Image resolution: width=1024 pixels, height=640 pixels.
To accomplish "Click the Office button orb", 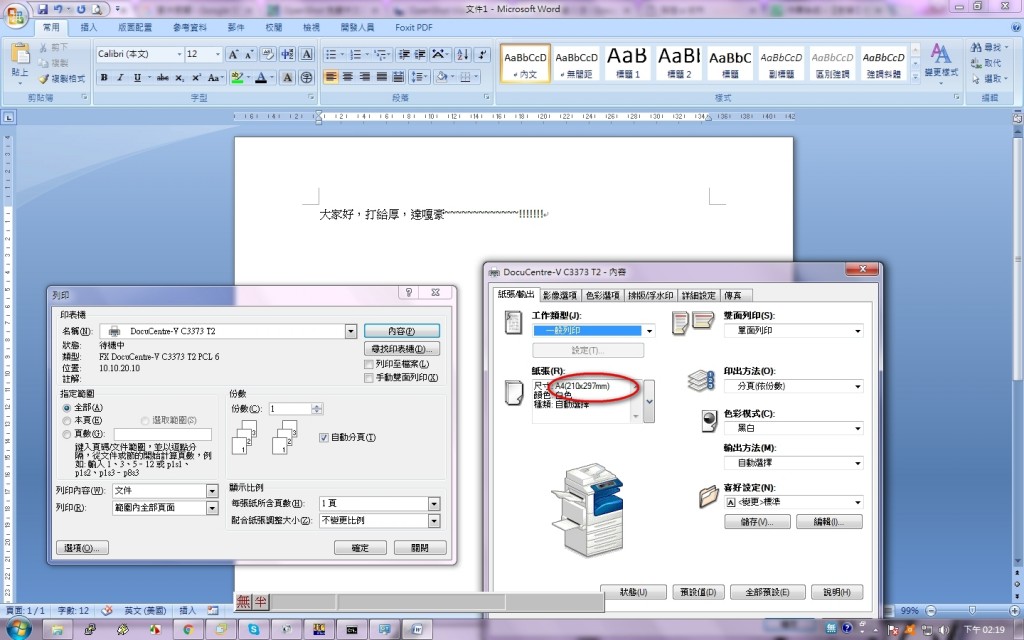I will click(16, 16).
